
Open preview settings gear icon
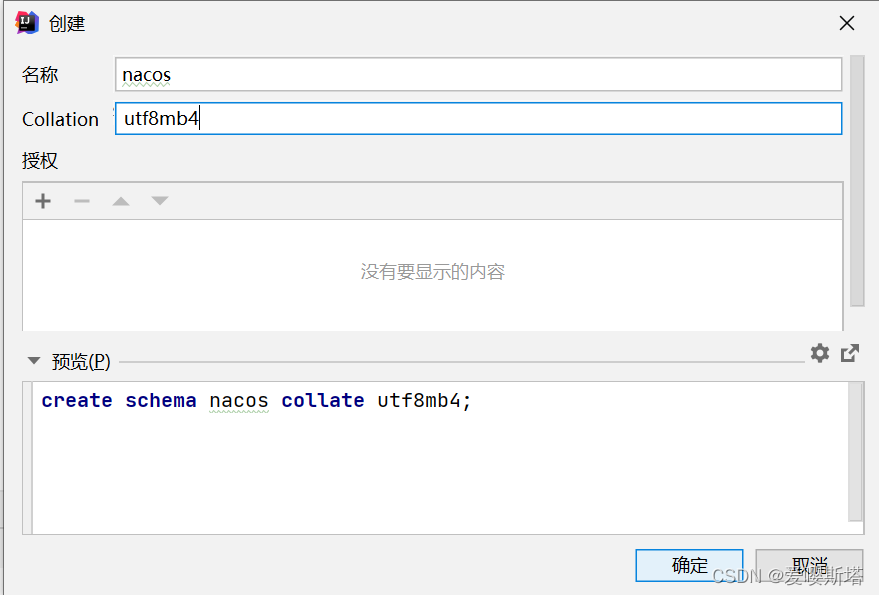[820, 353]
